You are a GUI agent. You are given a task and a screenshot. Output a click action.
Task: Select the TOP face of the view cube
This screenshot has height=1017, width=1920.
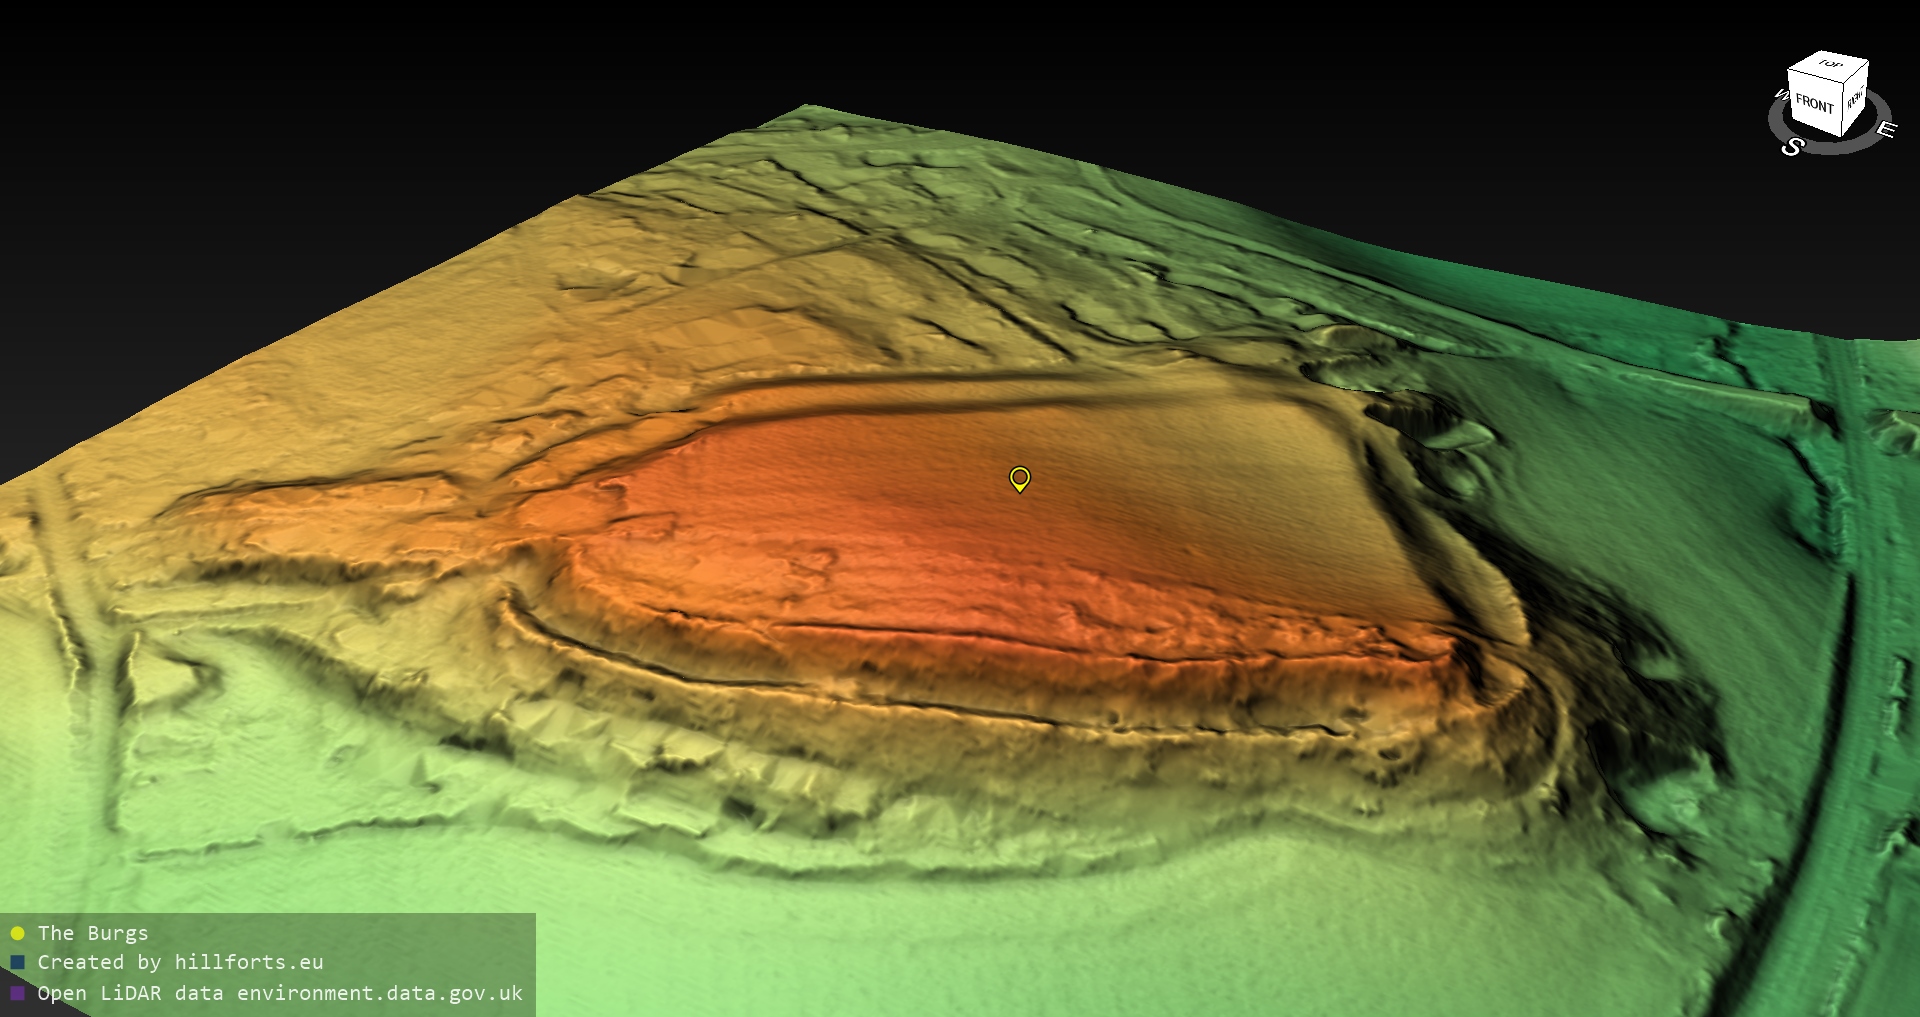coord(1830,65)
